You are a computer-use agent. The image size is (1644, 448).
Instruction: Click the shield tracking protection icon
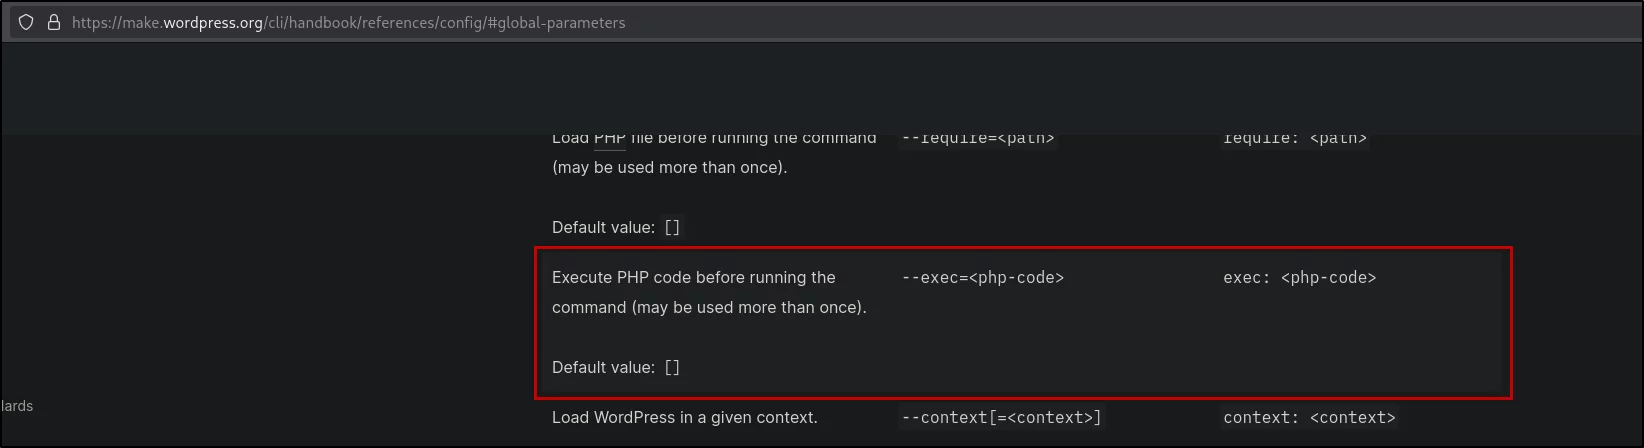[26, 22]
